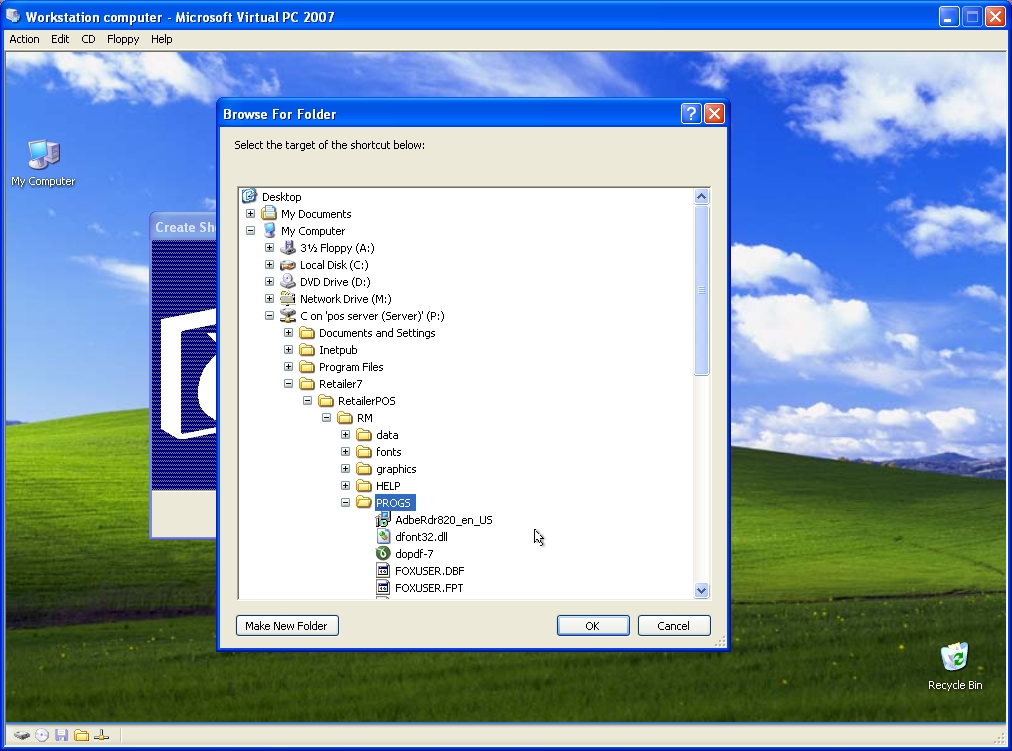Click the Network Drive (M:) icon
This screenshot has width=1012, height=751.
[x=288, y=299]
